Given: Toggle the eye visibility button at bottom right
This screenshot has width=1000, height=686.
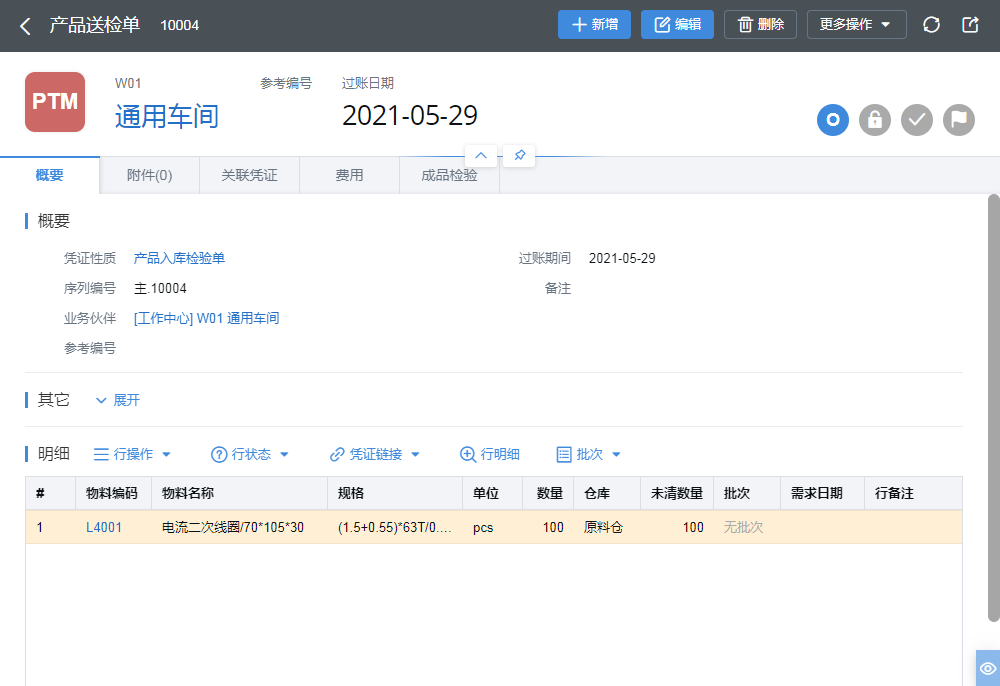Looking at the screenshot, I should 988,668.
